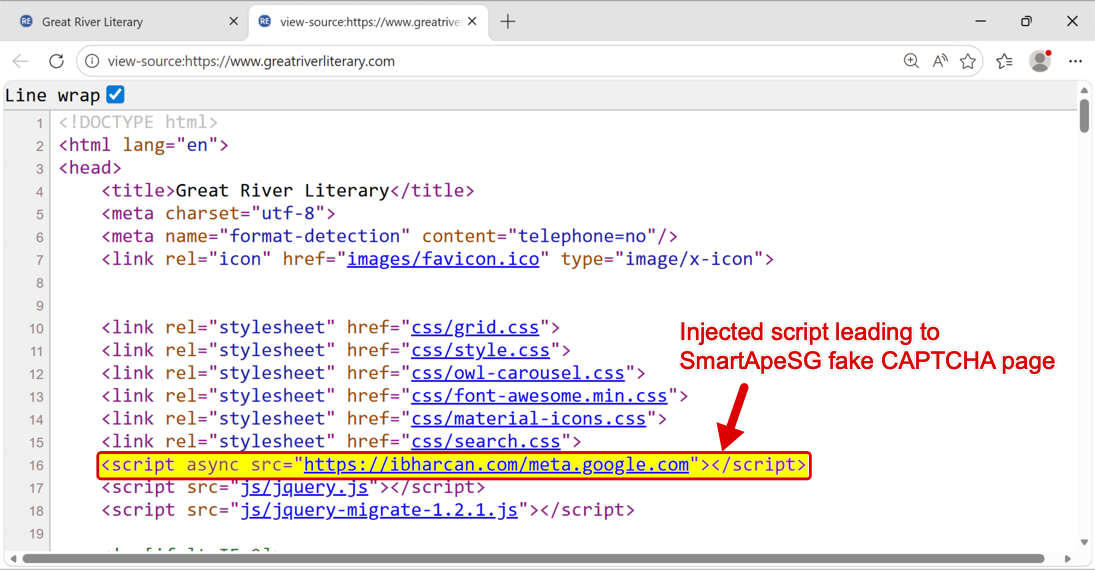Screen dimensions: 1095x570
Task: Open the zoom magnifier icon in address bar
Action: (x=911, y=61)
